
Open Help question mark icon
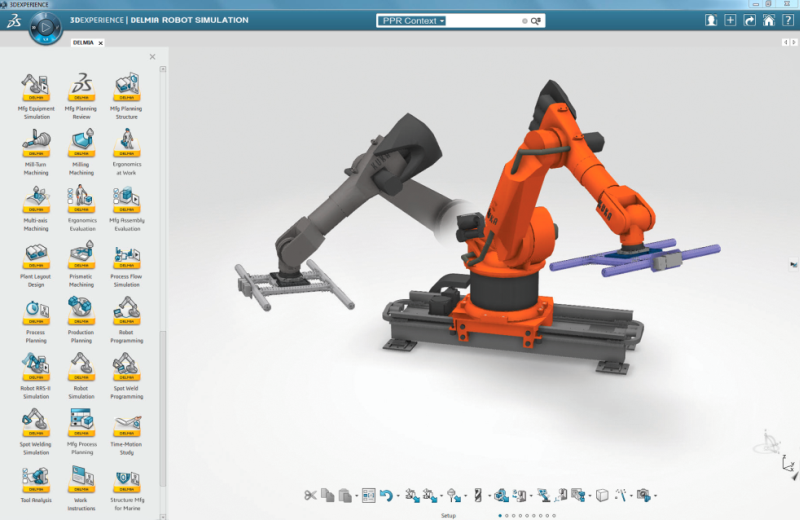[788, 20]
